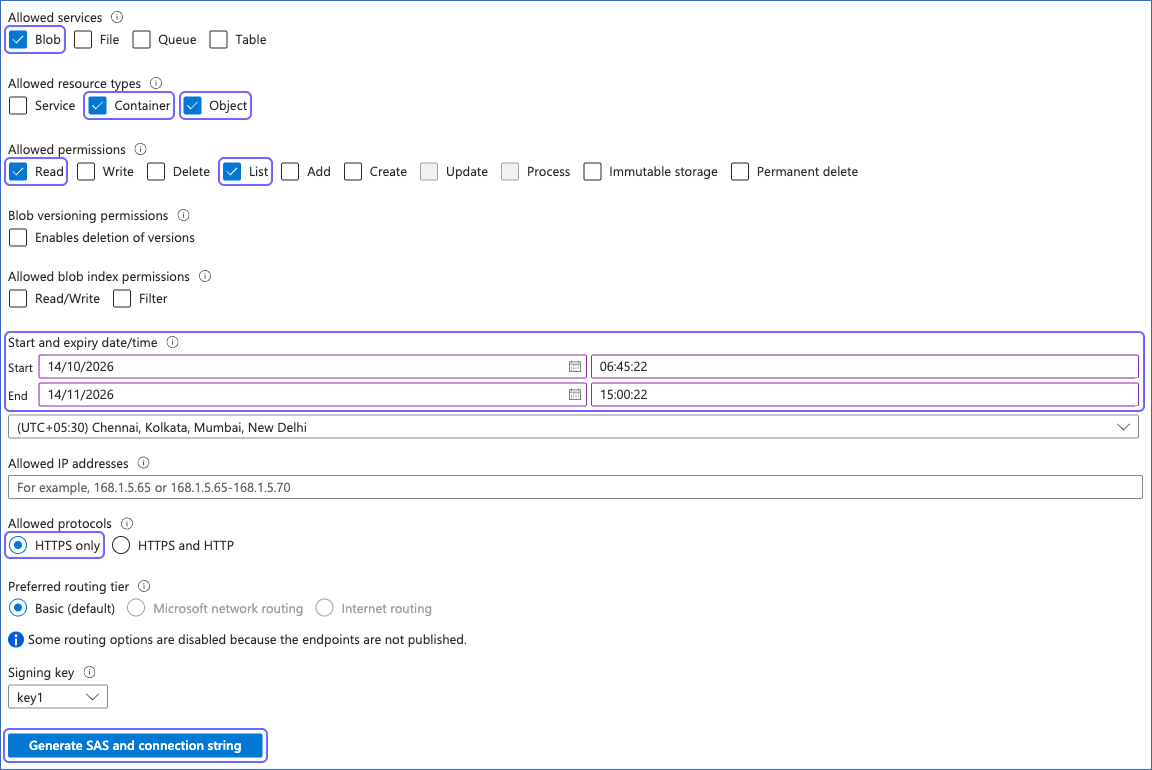Screen dimensions: 1152x770
Task: Open the calendar picker for Start date
Action: click(x=575, y=367)
